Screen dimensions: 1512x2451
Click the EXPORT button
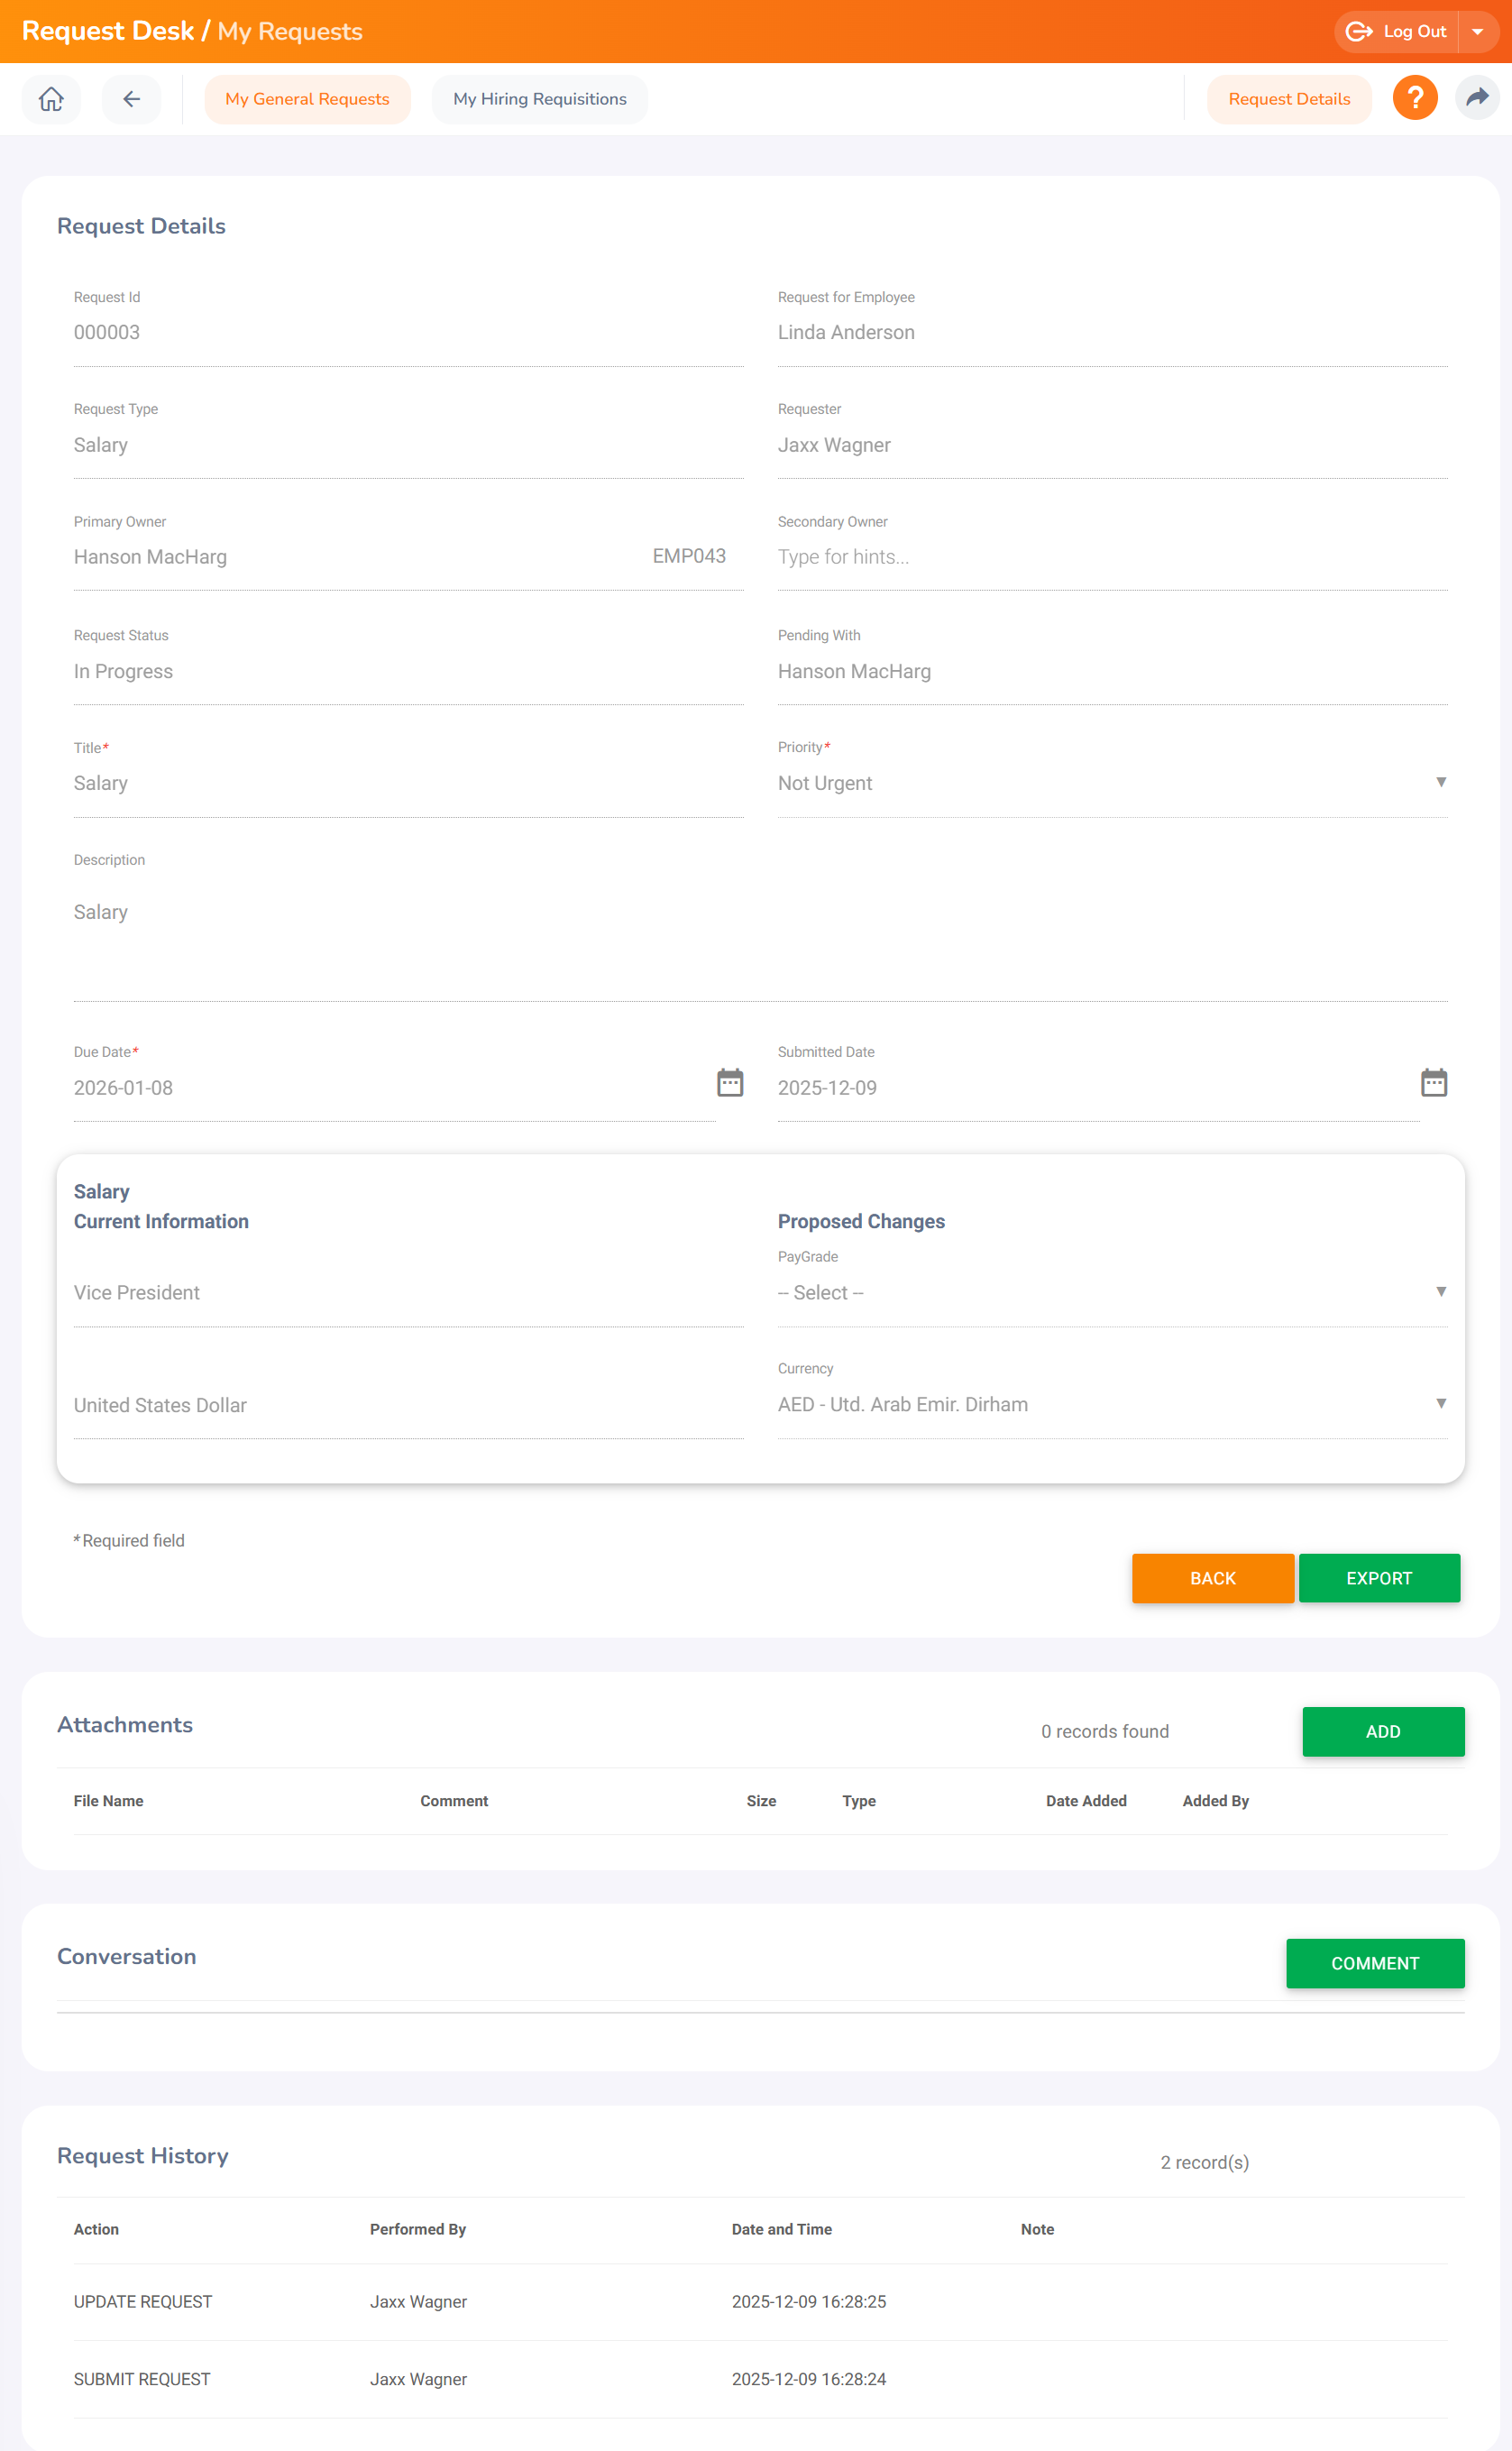coord(1378,1578)
